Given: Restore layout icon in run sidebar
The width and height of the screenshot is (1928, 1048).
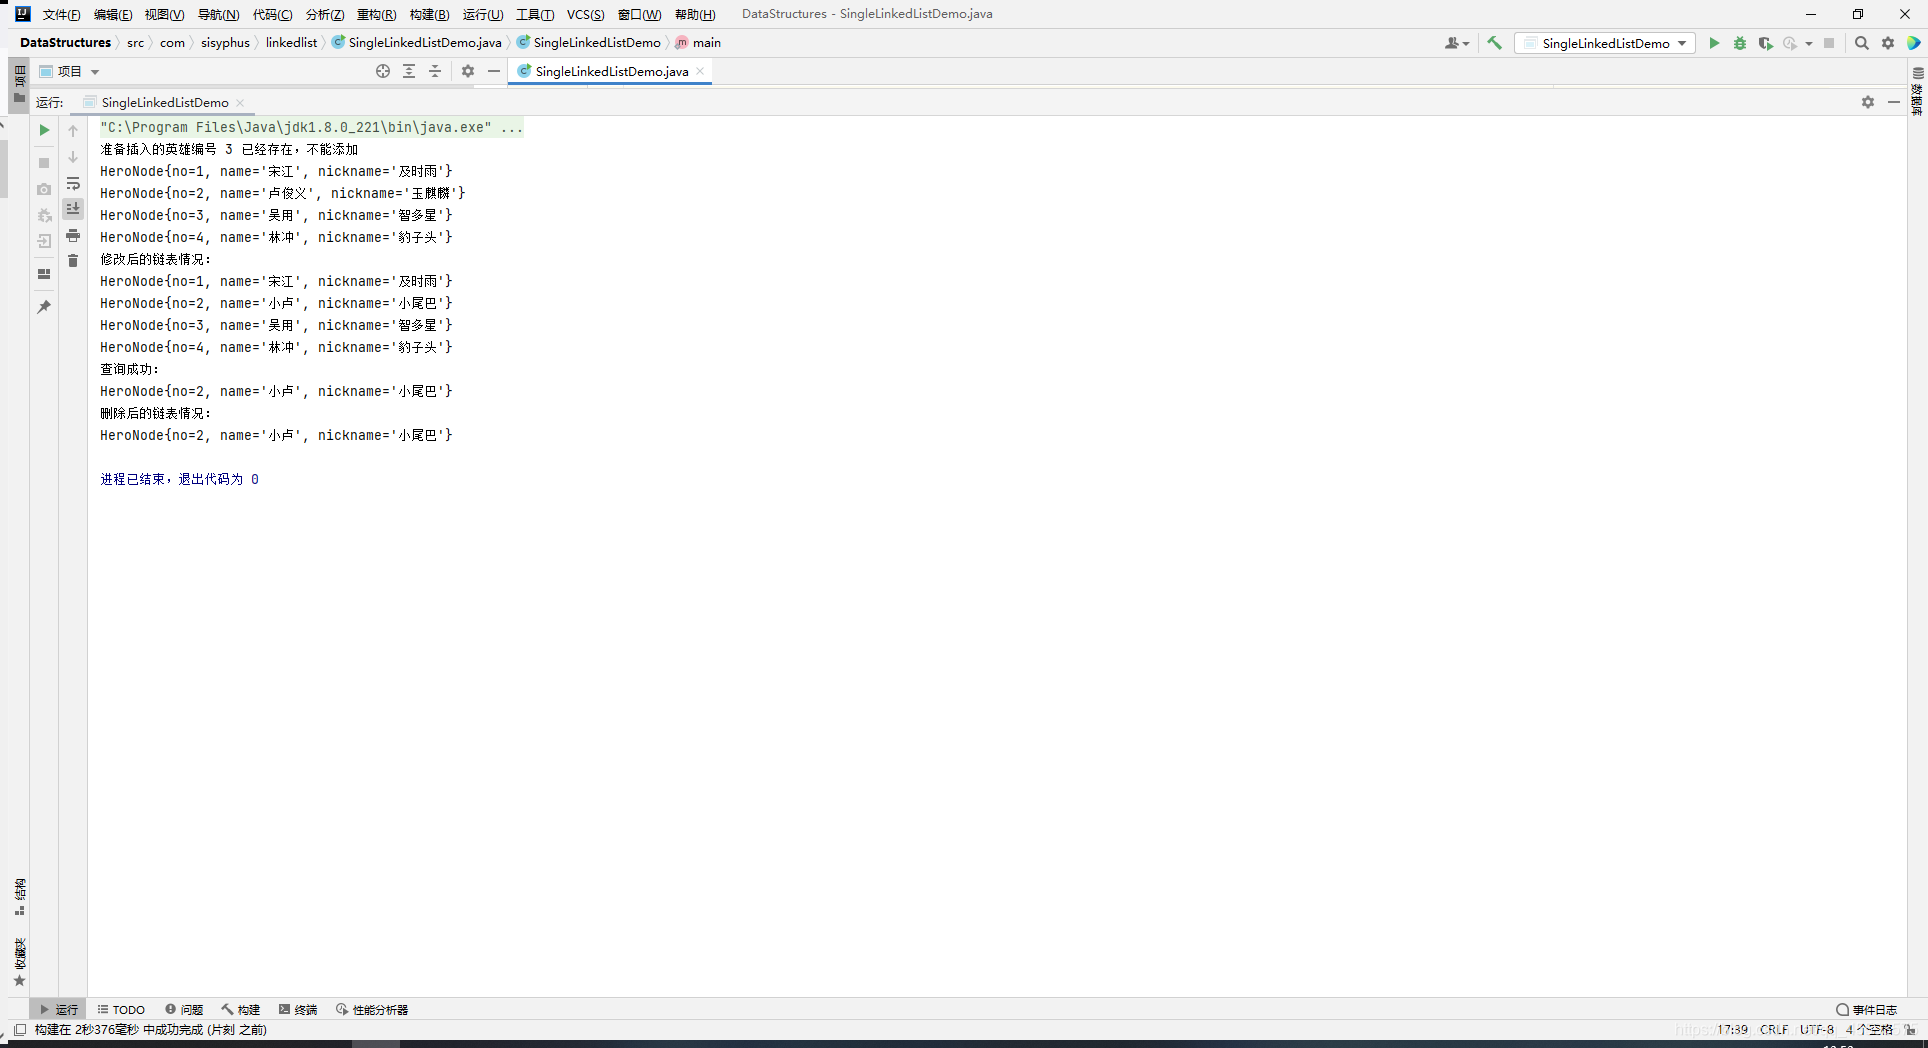Looking at the screenshot, I should click(x=44, y=274).
